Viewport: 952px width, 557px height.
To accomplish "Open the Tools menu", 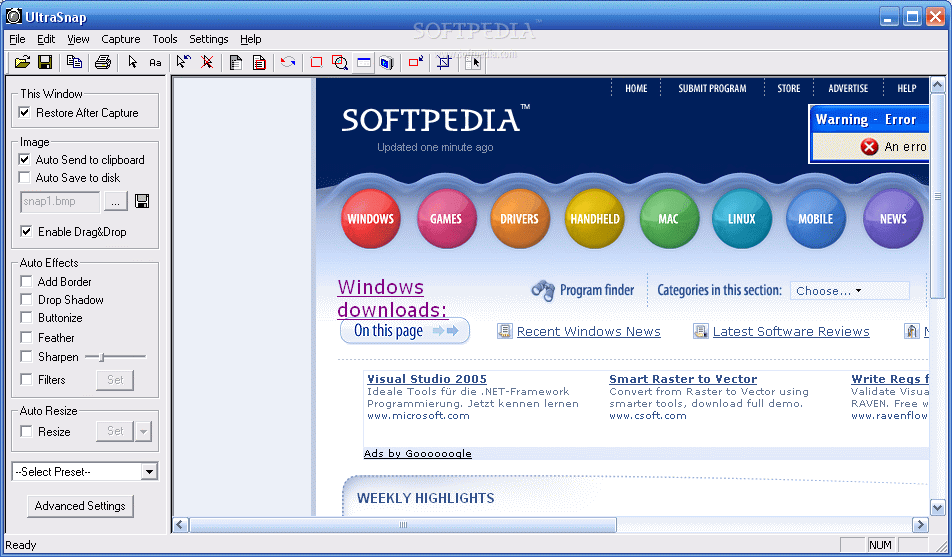I will 165,39.
